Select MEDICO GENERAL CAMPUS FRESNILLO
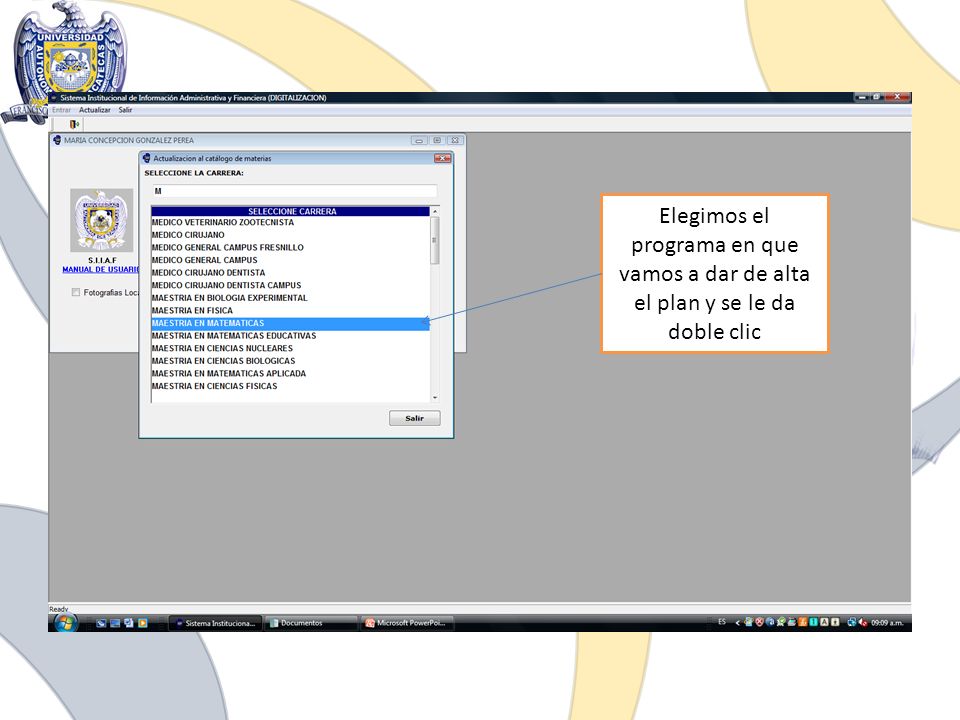 point(291,247)
